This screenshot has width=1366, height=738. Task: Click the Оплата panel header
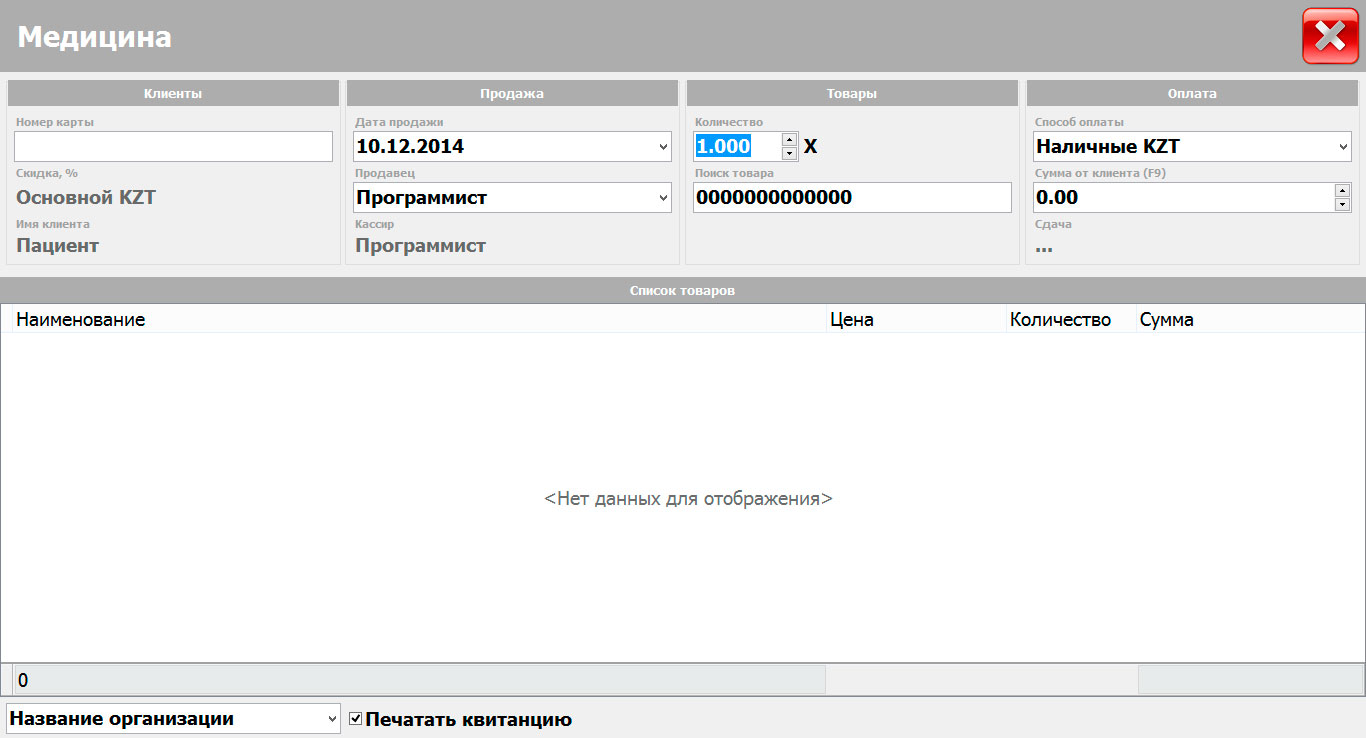1192,93
